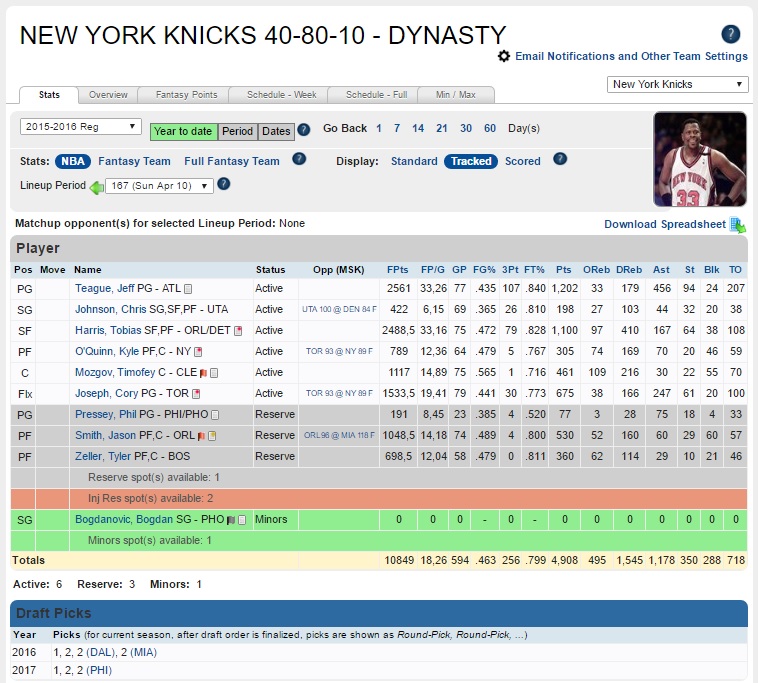
Task: Click the help icon beside team title
Action: (x=730, y=34)
